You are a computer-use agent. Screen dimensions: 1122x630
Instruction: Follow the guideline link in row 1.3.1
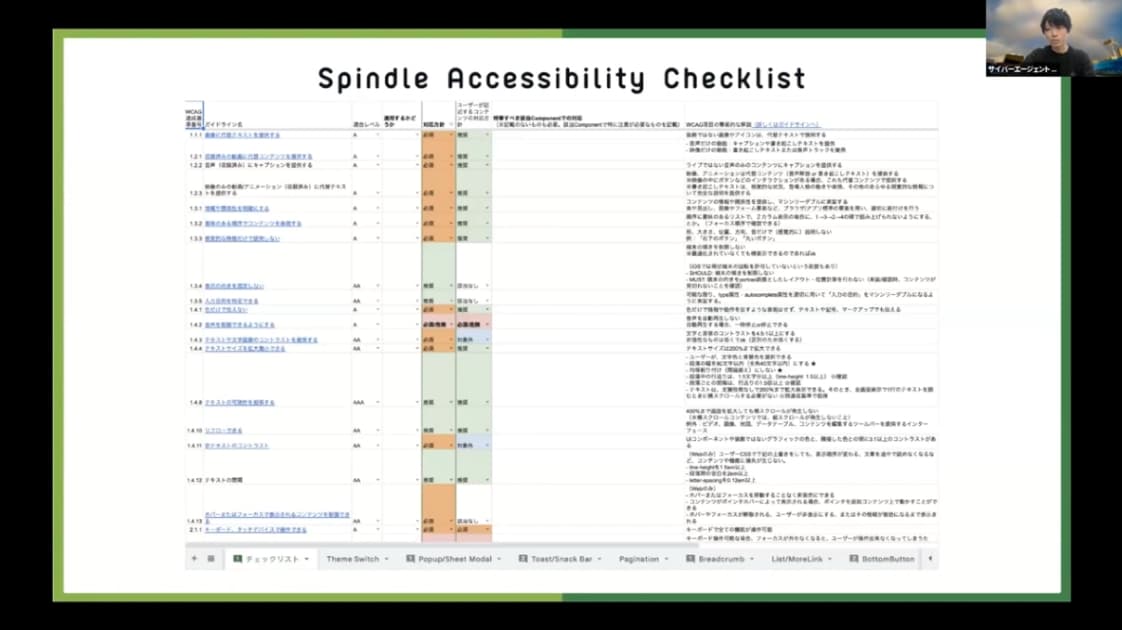pyautogui.click(x=237, y=208)
